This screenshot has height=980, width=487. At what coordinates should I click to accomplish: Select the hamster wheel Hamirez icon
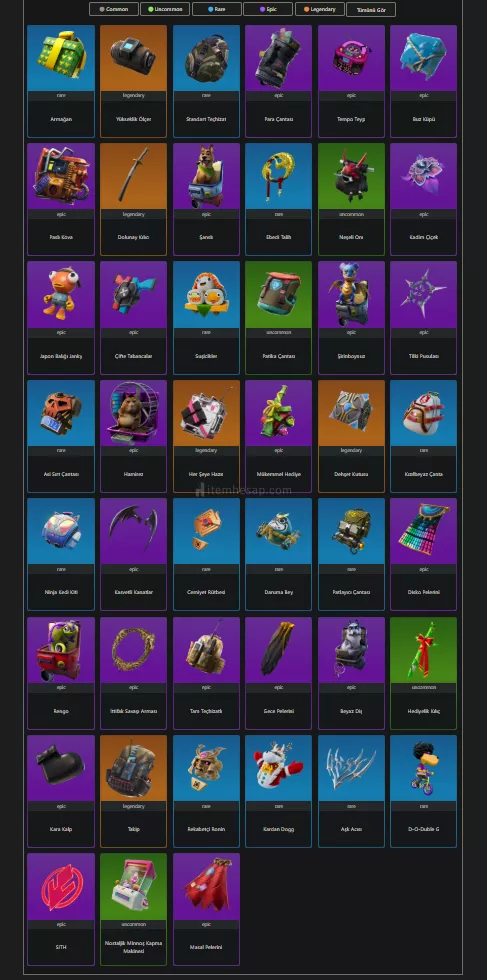coord(133,413)
